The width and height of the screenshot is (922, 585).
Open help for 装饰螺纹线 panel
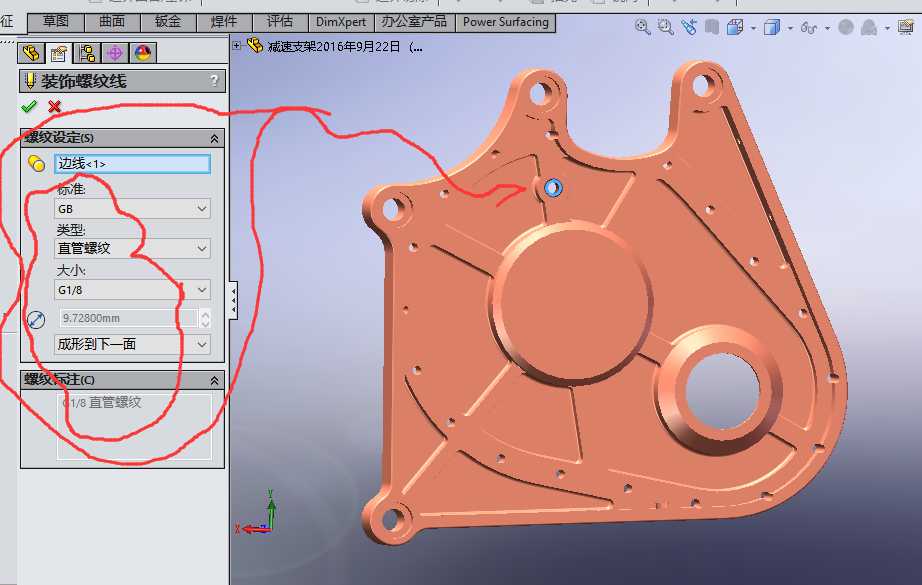tap(215, 81)
